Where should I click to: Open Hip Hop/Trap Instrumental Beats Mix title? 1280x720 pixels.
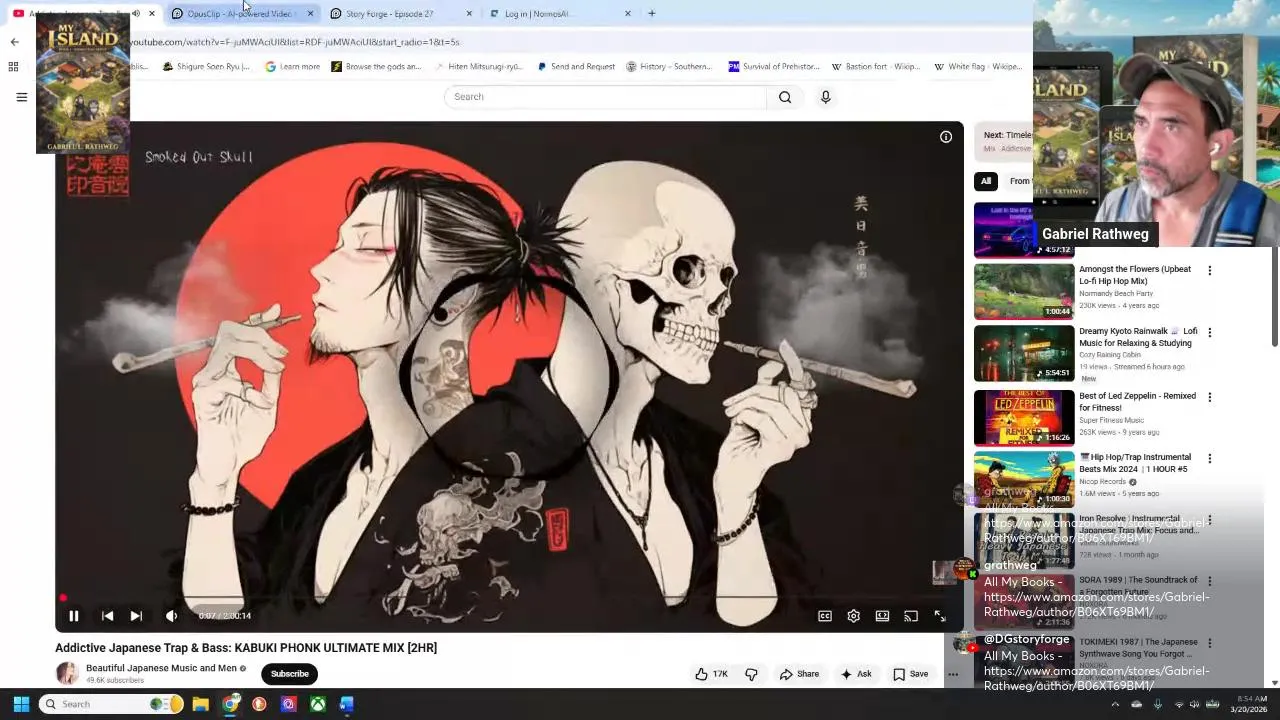pos(1135,463)
